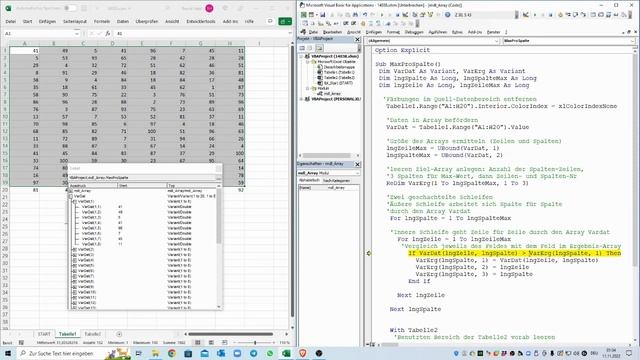Viewport: 640px width, 360px height.
Task: Click the Excel view icon in VBA toolbar
Action: [x=304, y=15]
